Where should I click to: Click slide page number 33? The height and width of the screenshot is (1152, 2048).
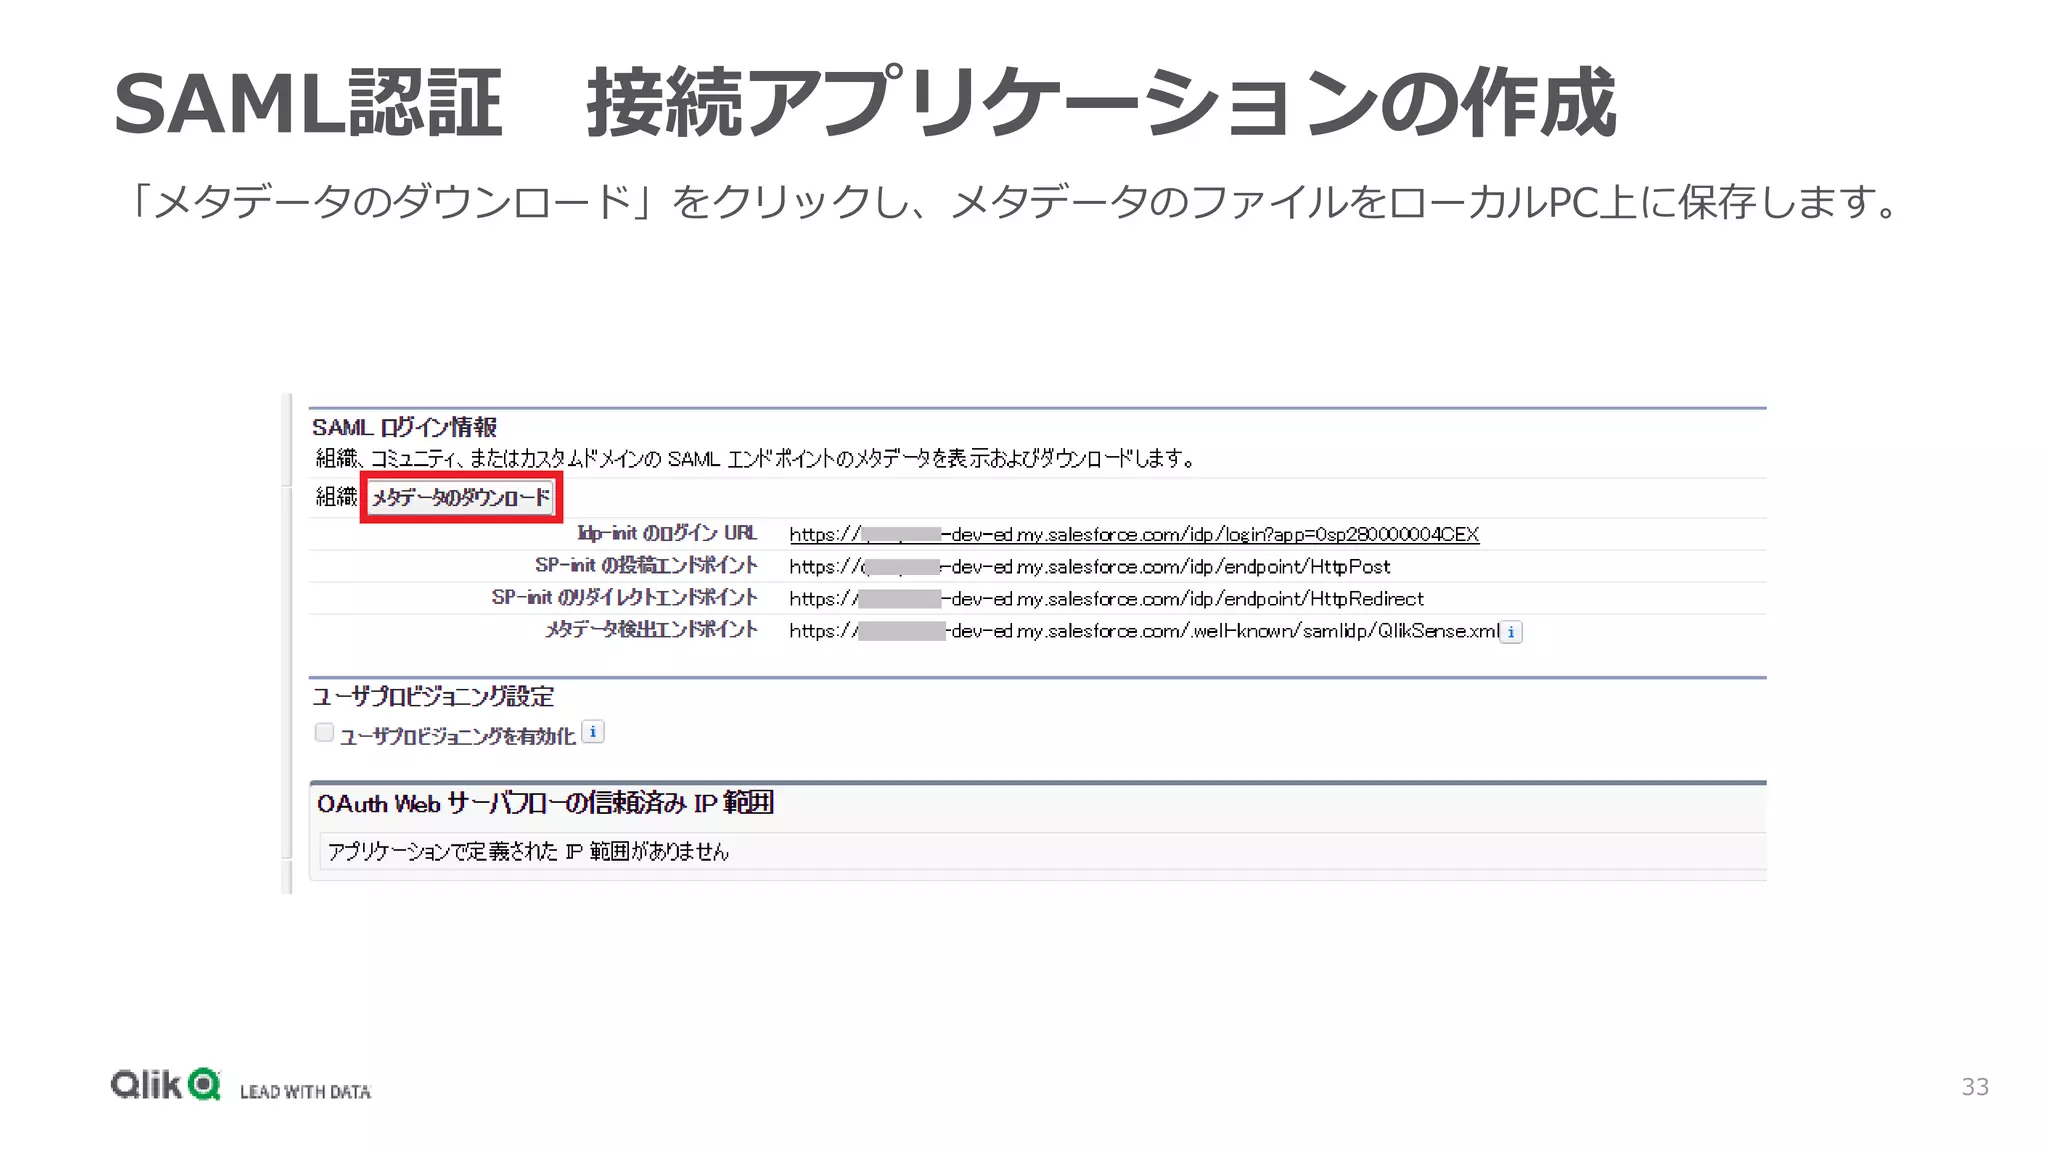point(1975,1087)
